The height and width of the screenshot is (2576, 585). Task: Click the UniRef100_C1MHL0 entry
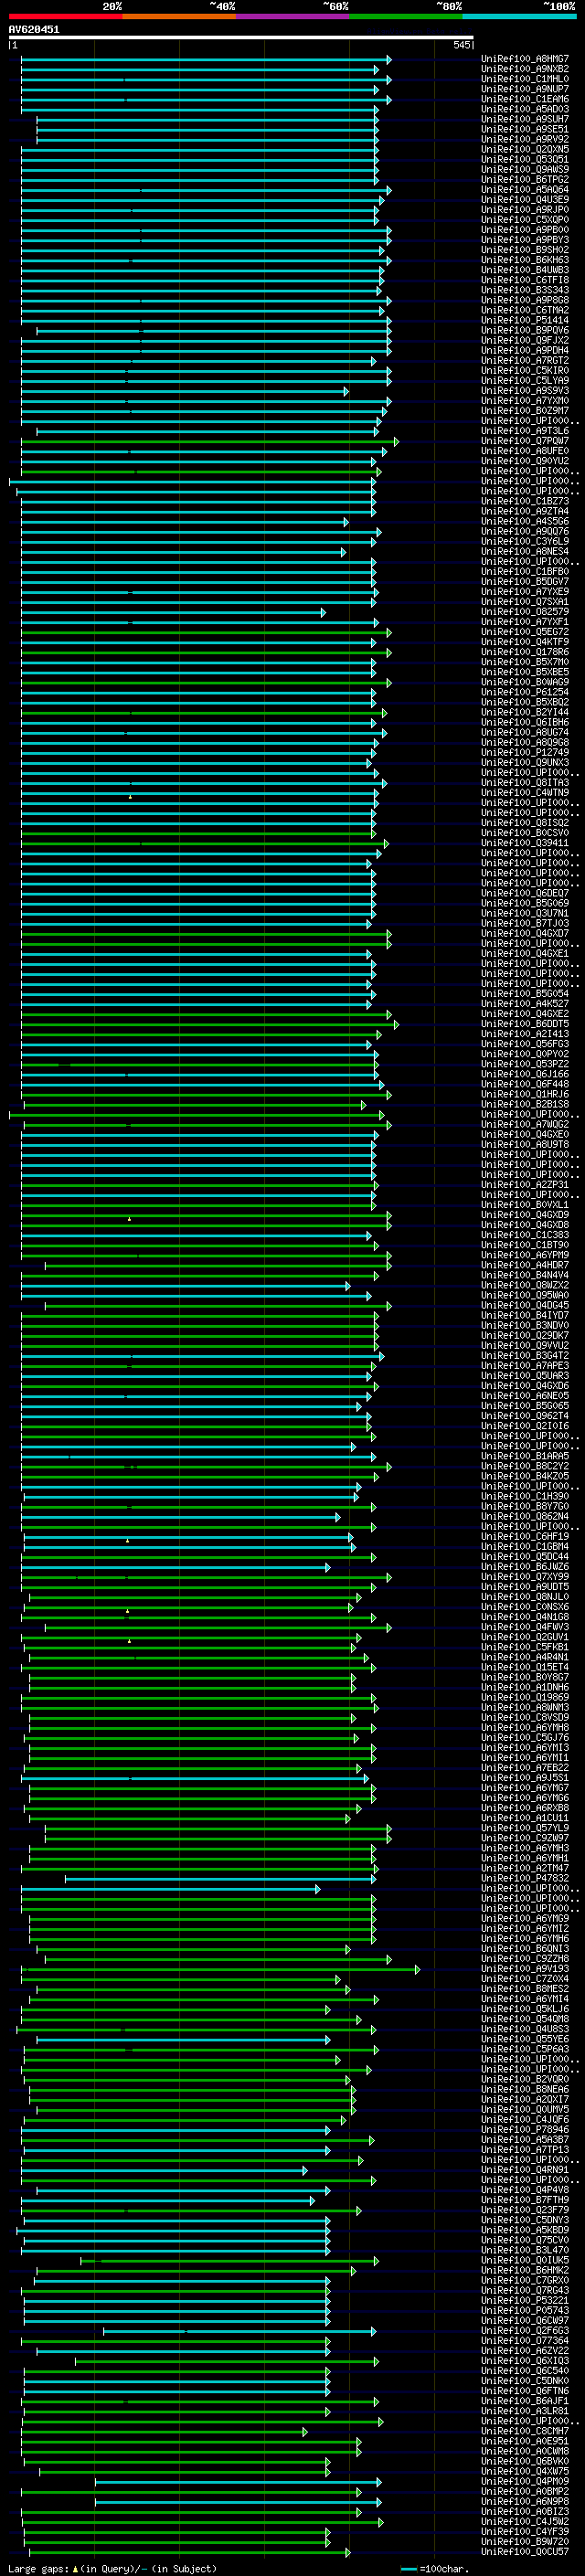(x=525, y=79)
